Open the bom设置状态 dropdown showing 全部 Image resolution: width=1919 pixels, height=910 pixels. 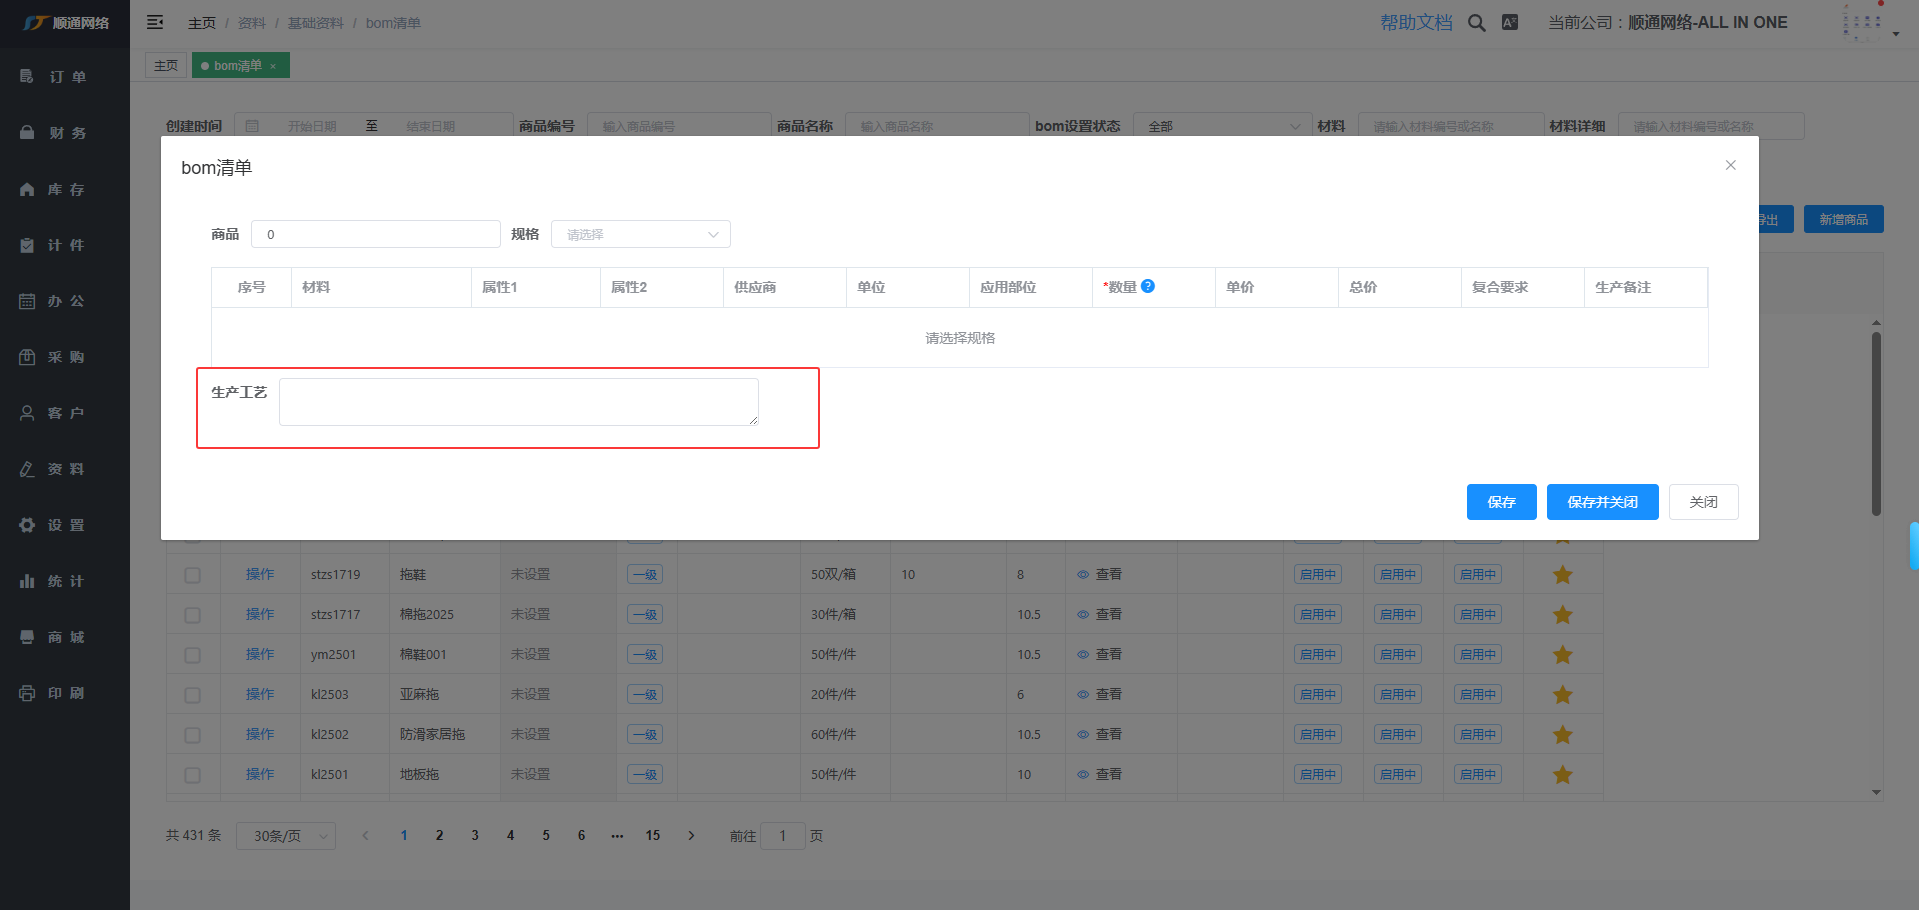pos(1222,126)
